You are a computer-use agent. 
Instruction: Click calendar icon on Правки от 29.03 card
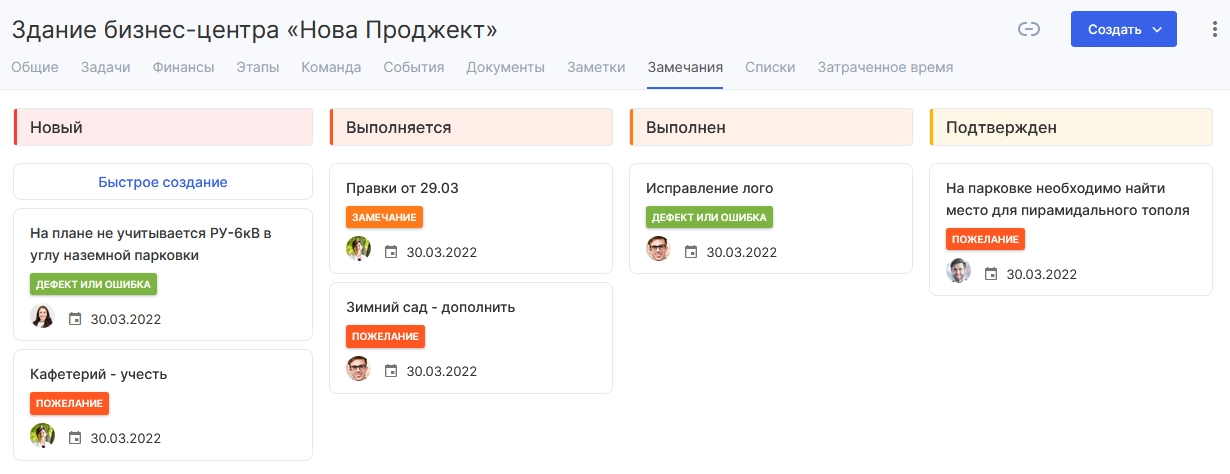tap(391, 252)
